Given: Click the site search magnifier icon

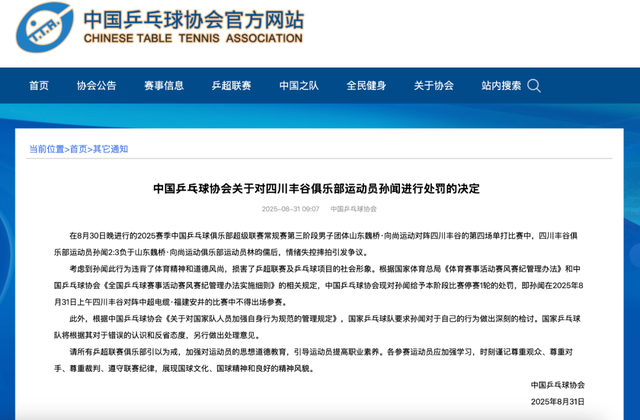Looking at the screenshot, I should (x=534, y=86).
